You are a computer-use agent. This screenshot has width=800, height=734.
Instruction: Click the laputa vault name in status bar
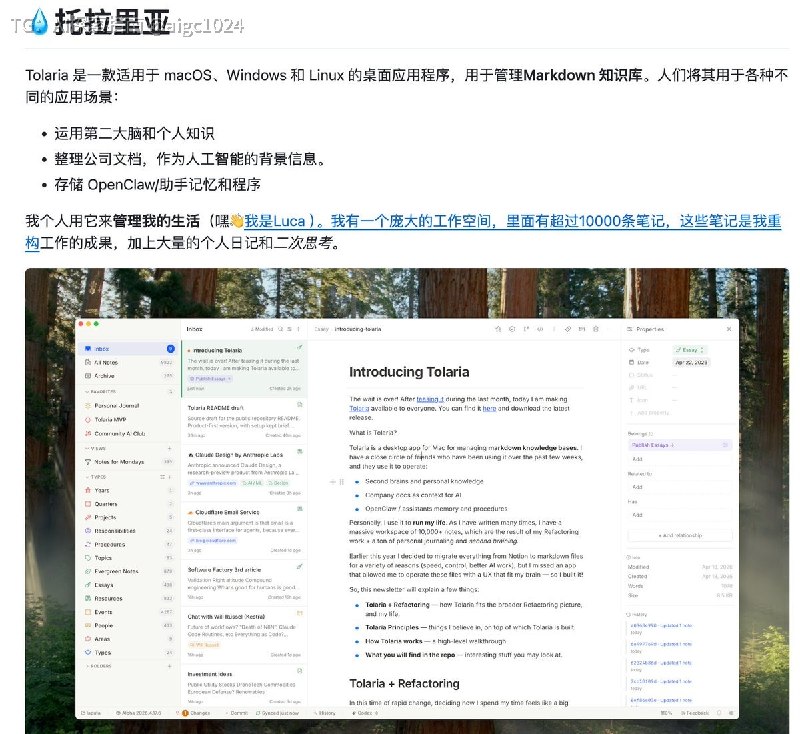point(91,713)
